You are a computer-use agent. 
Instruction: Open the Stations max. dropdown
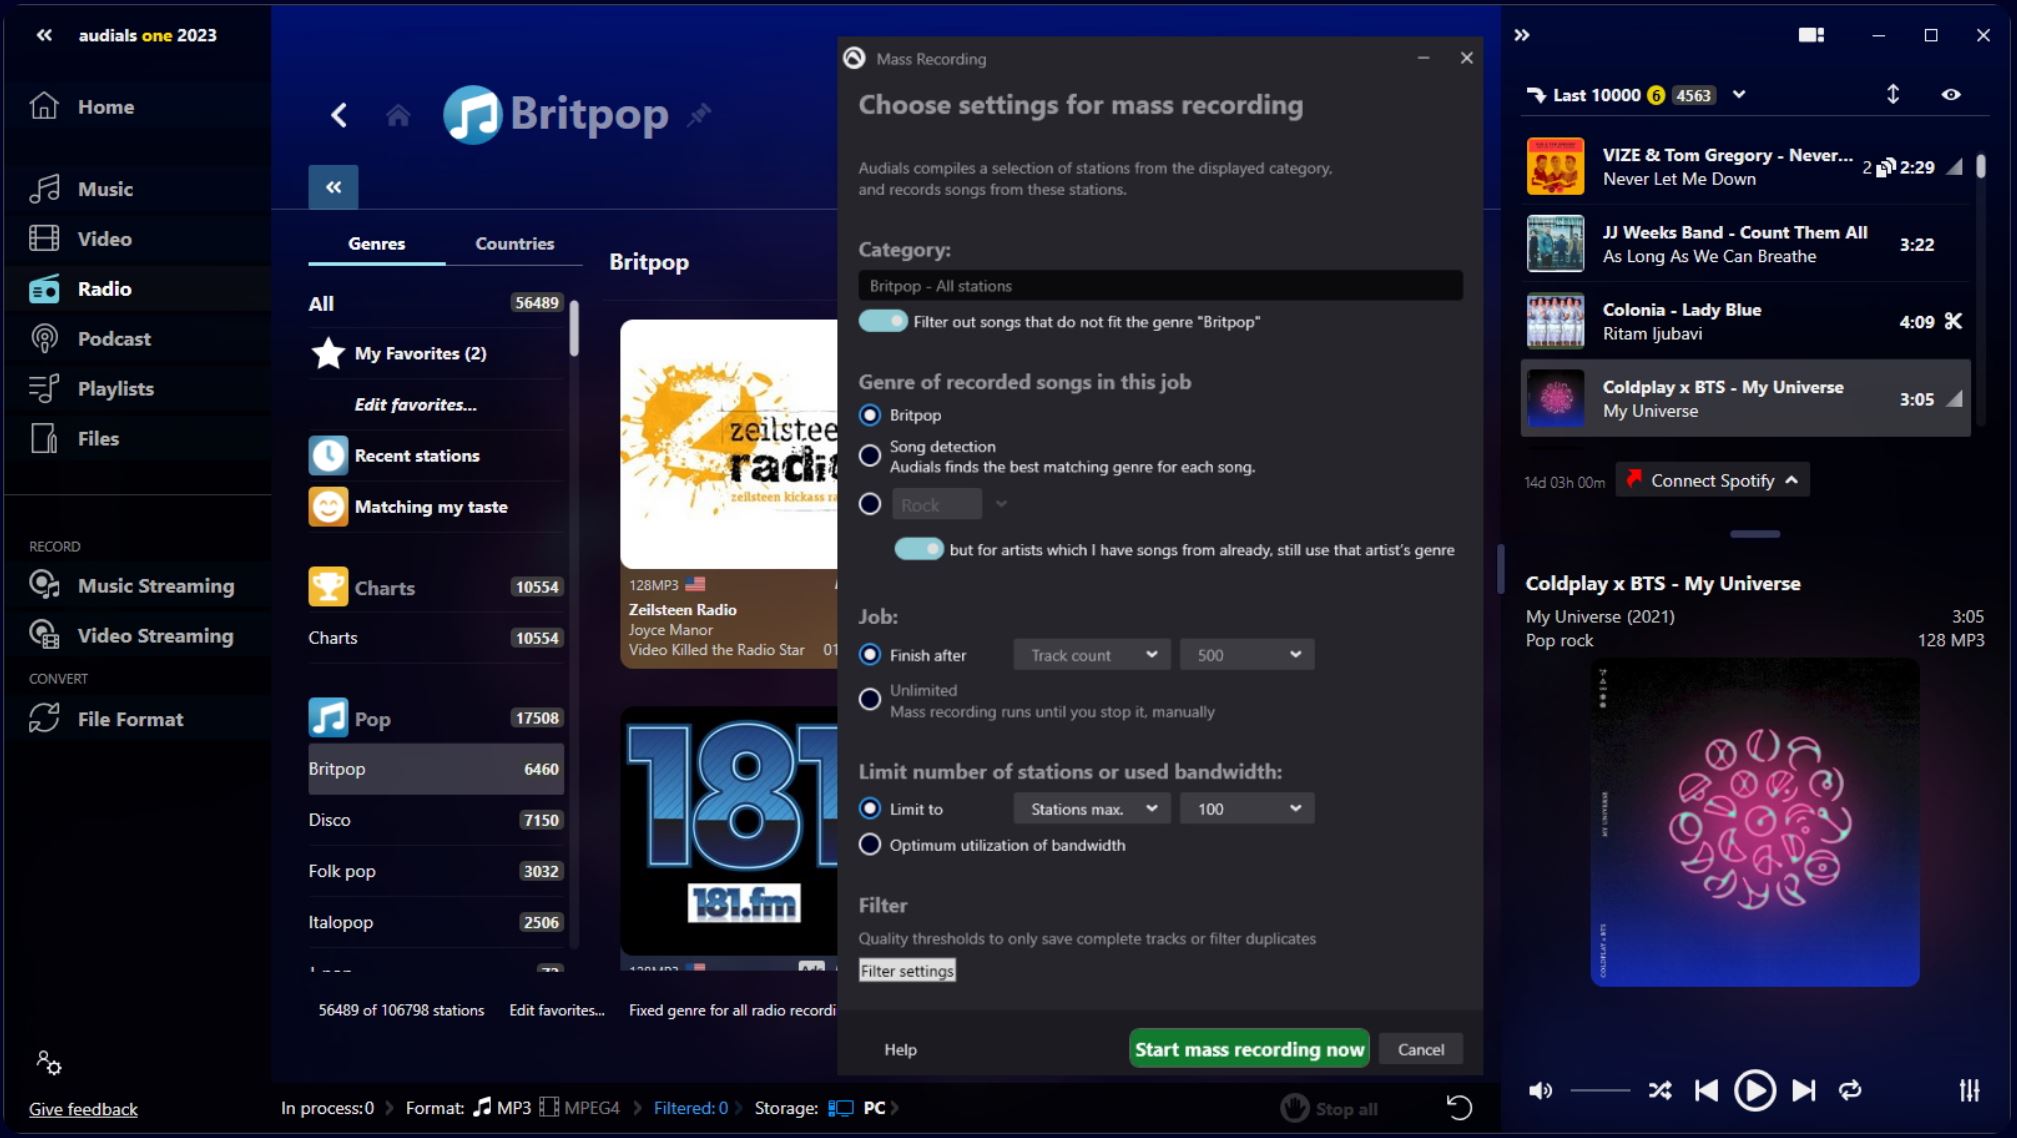point(1092,809)
